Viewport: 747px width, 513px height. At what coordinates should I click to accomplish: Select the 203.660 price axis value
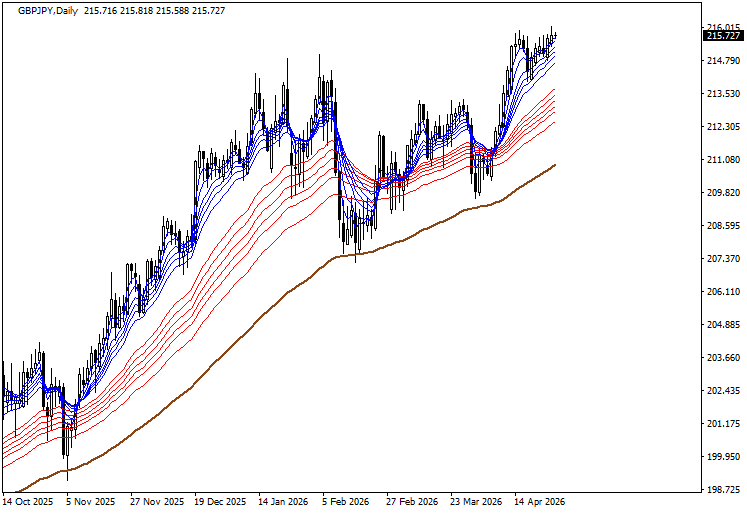723,358
